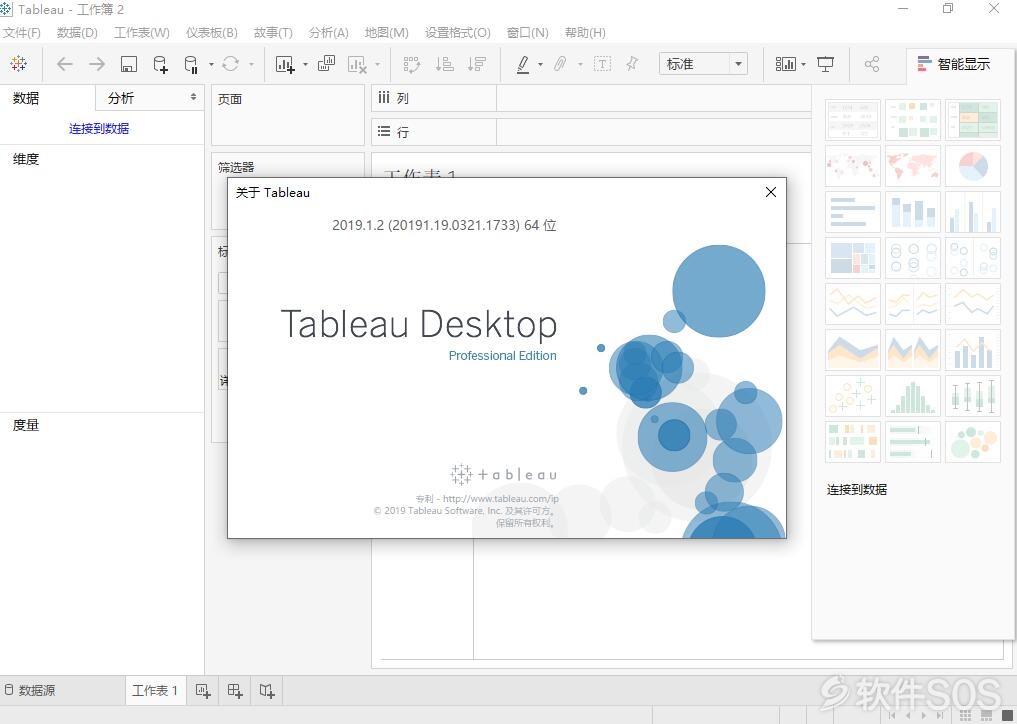The image size is (1017, 724).
Task: Expand the new worksheet dropdown arrow
Action: coord(305,64)
